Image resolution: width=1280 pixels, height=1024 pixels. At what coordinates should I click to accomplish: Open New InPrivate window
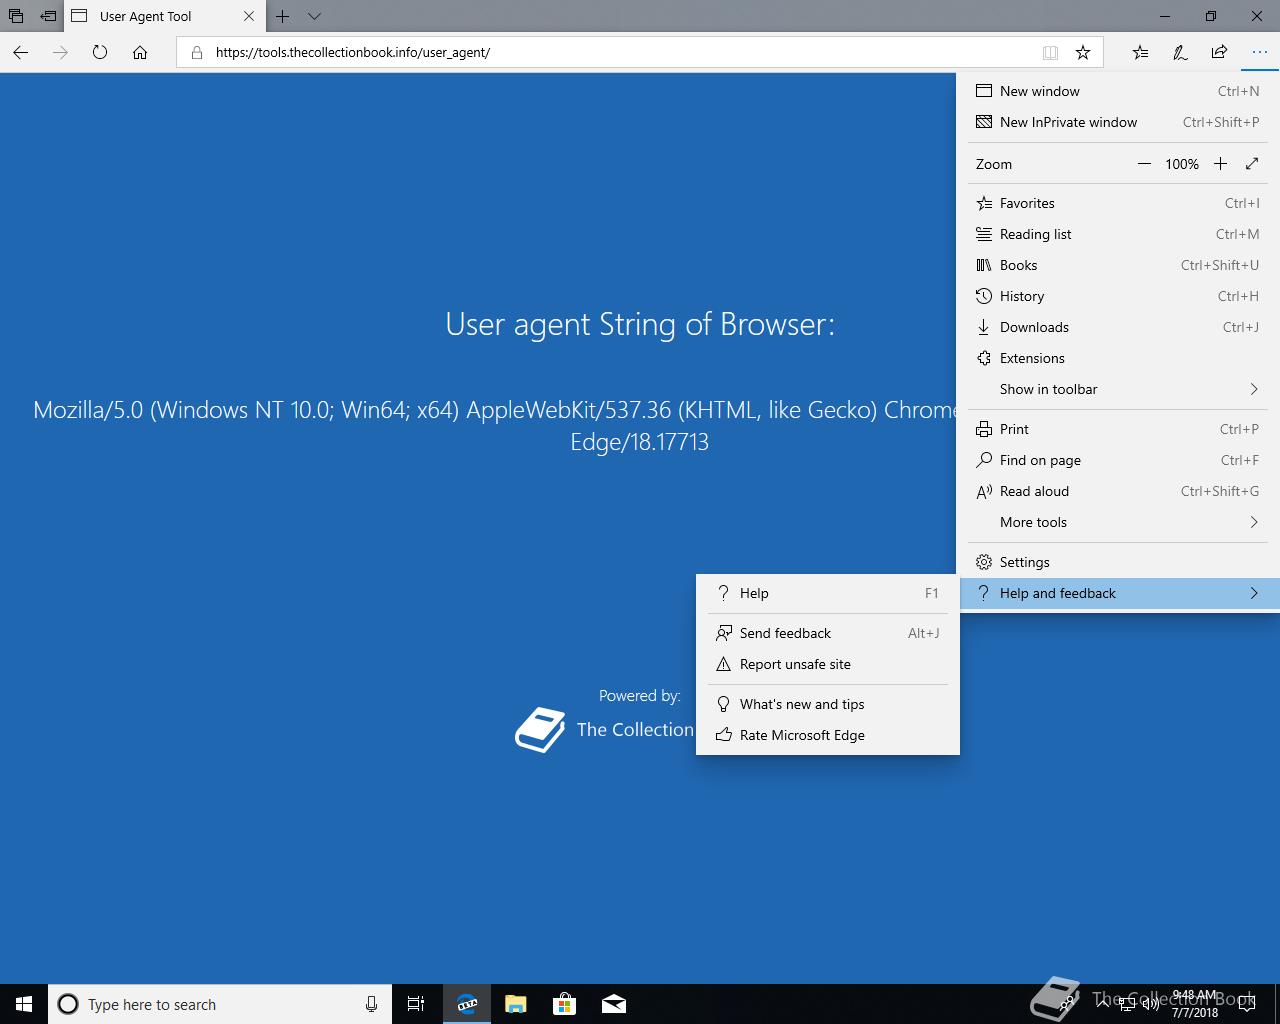pos(1118,122)
